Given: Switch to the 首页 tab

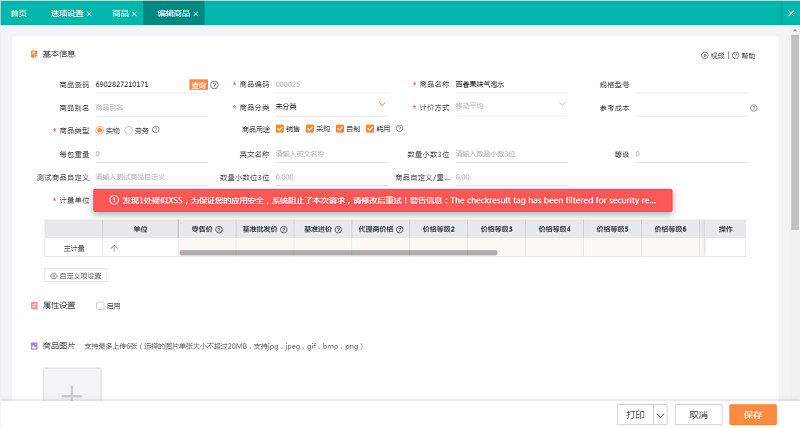Looking at the screenshot, I should pyautogui.click(x=19, y=13).
